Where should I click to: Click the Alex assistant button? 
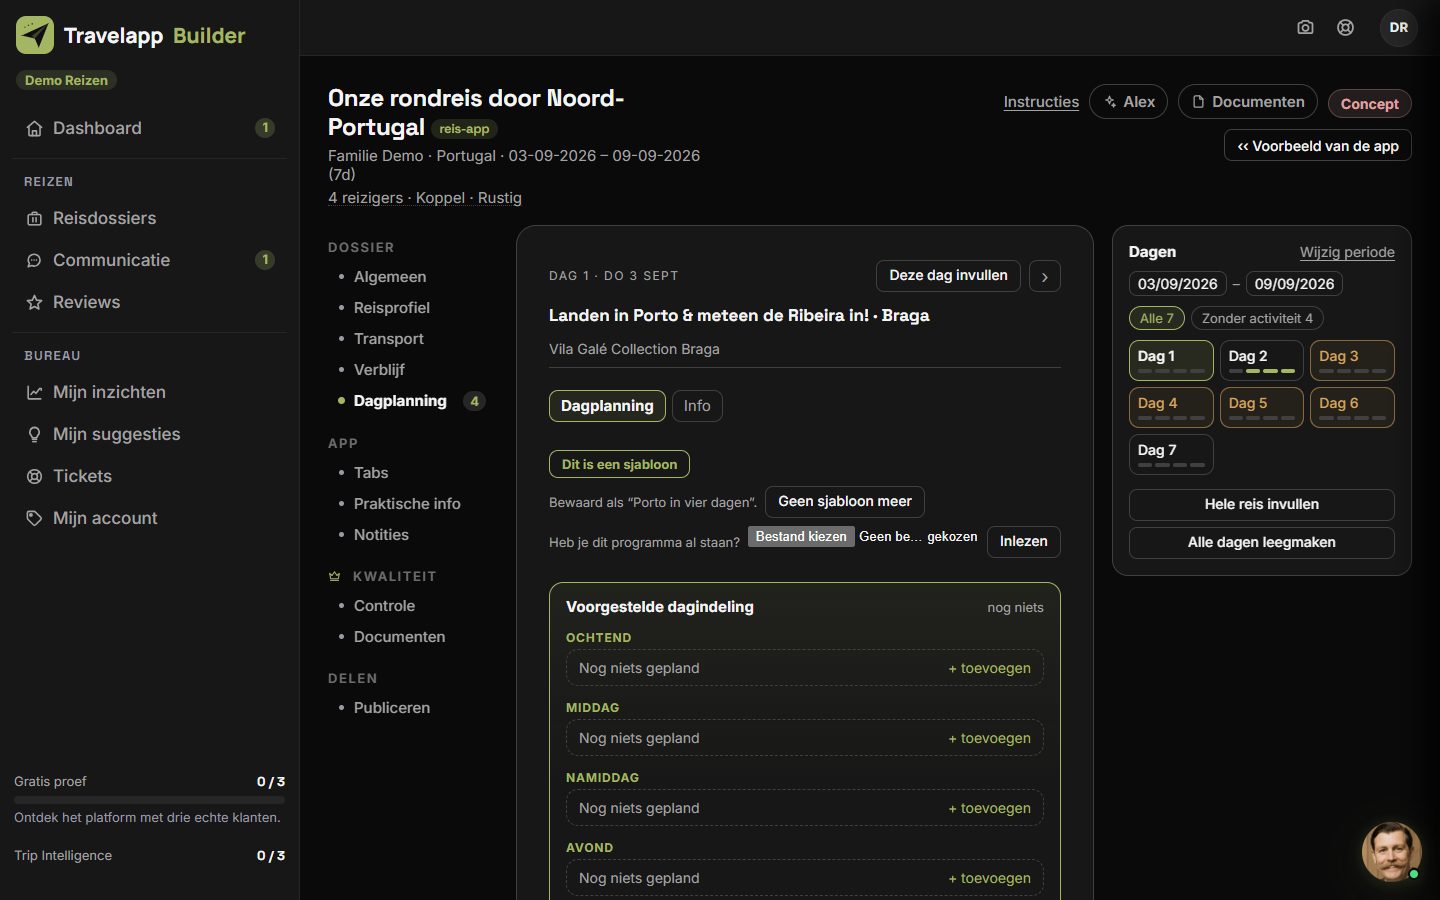click(1129, 102)
